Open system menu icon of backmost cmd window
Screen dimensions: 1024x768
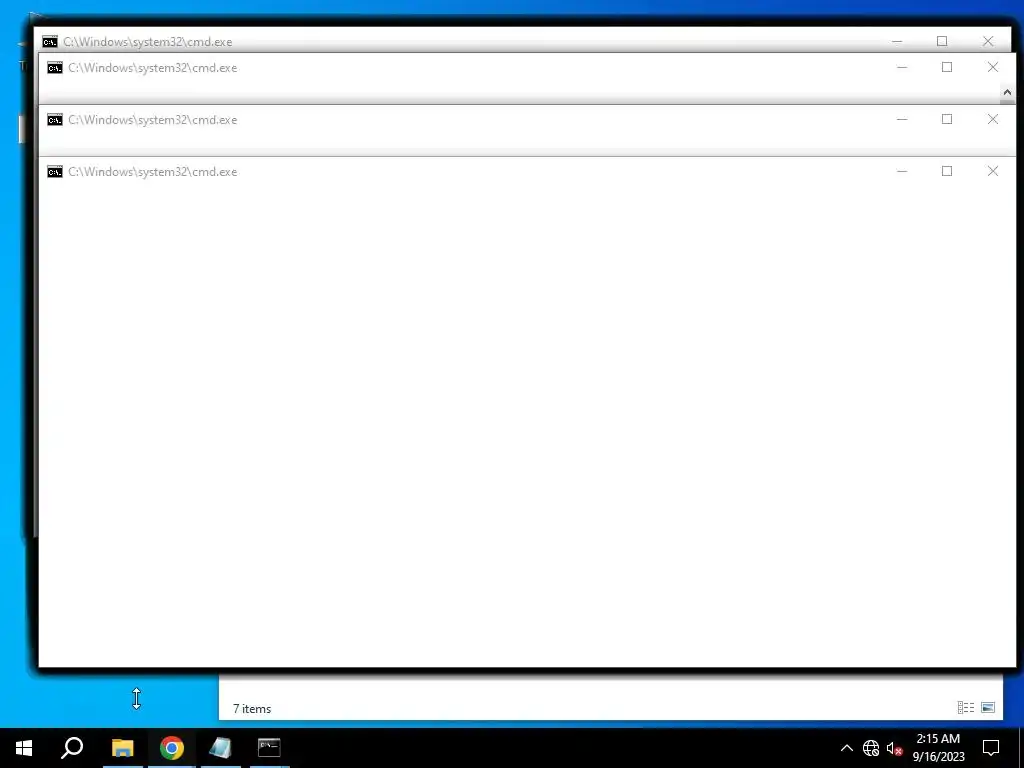click(x=50, y=42)
